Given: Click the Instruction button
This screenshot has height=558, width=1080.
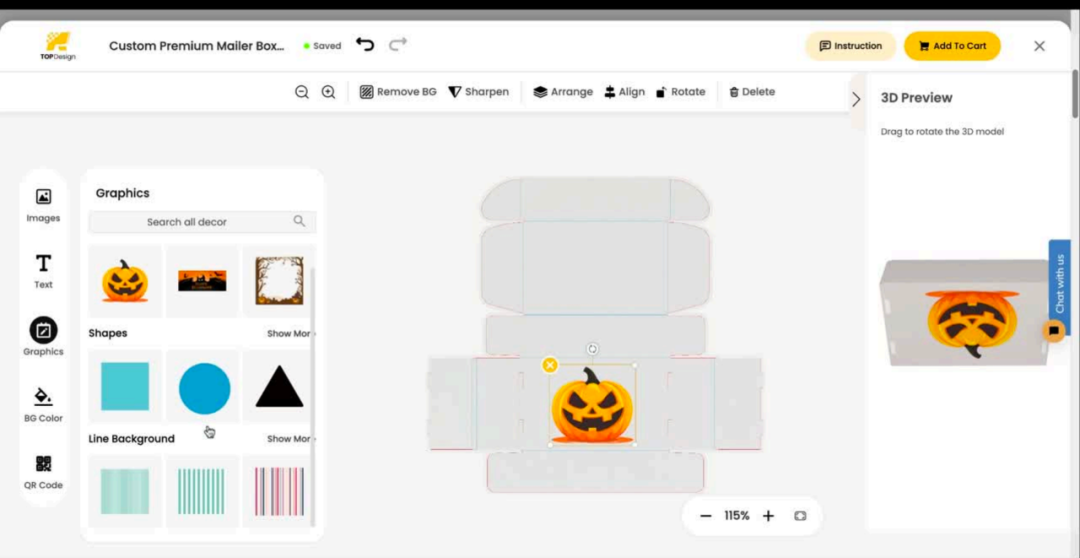Looking at the screenshot, I should [x=850, y=46].
